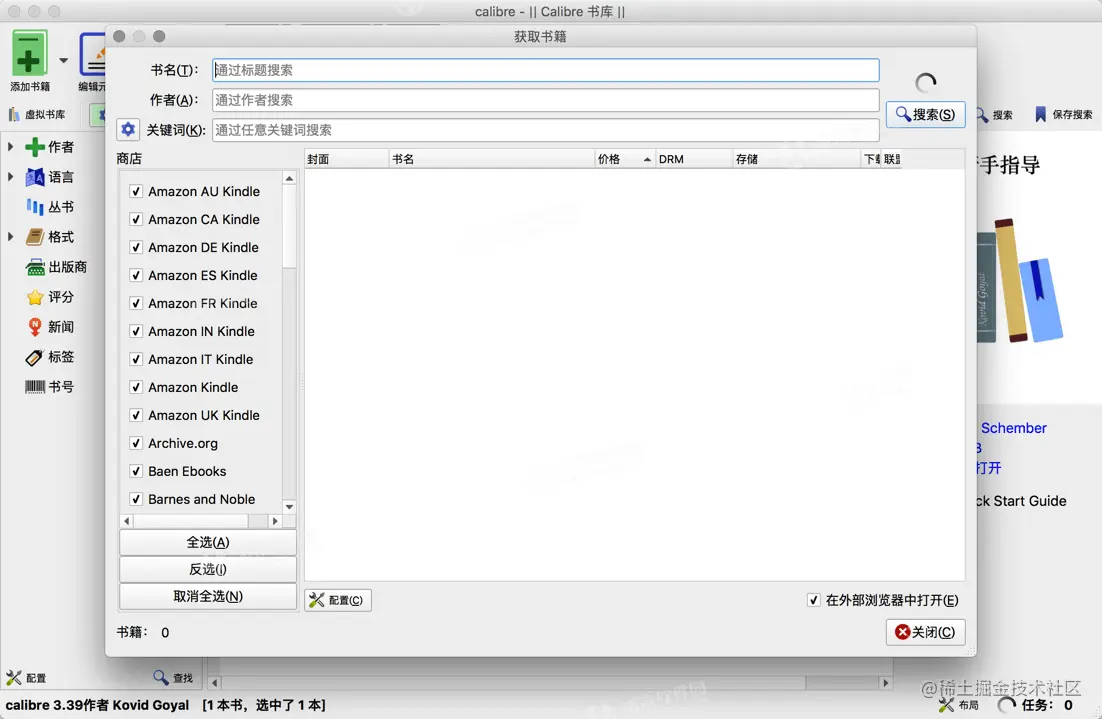Viewport: 1102px width, 719px height.
Task: Click the main window book list scroll-right arrow
Action: [x=886, y=682]
